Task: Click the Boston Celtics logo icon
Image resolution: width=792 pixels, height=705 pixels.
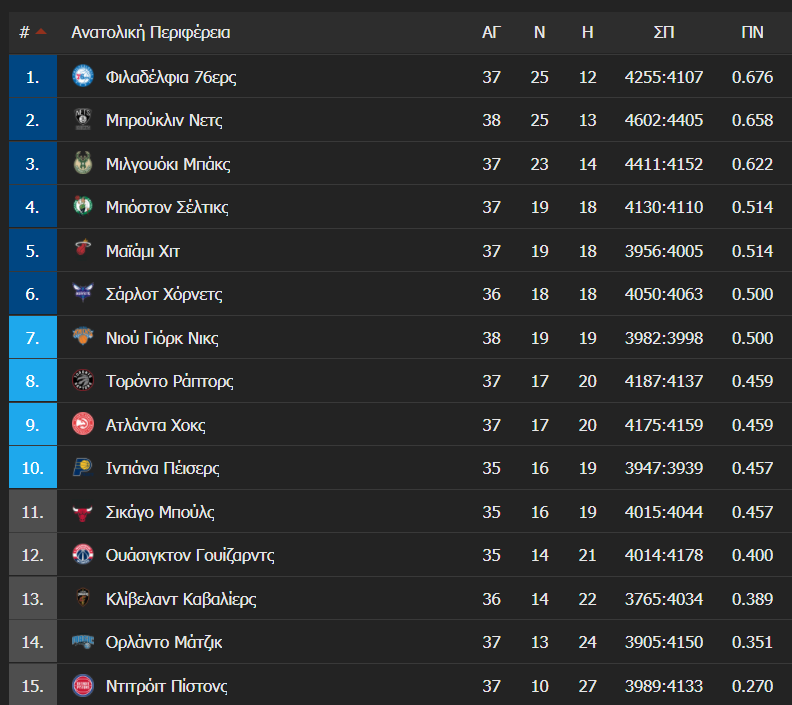Action: 82,206
